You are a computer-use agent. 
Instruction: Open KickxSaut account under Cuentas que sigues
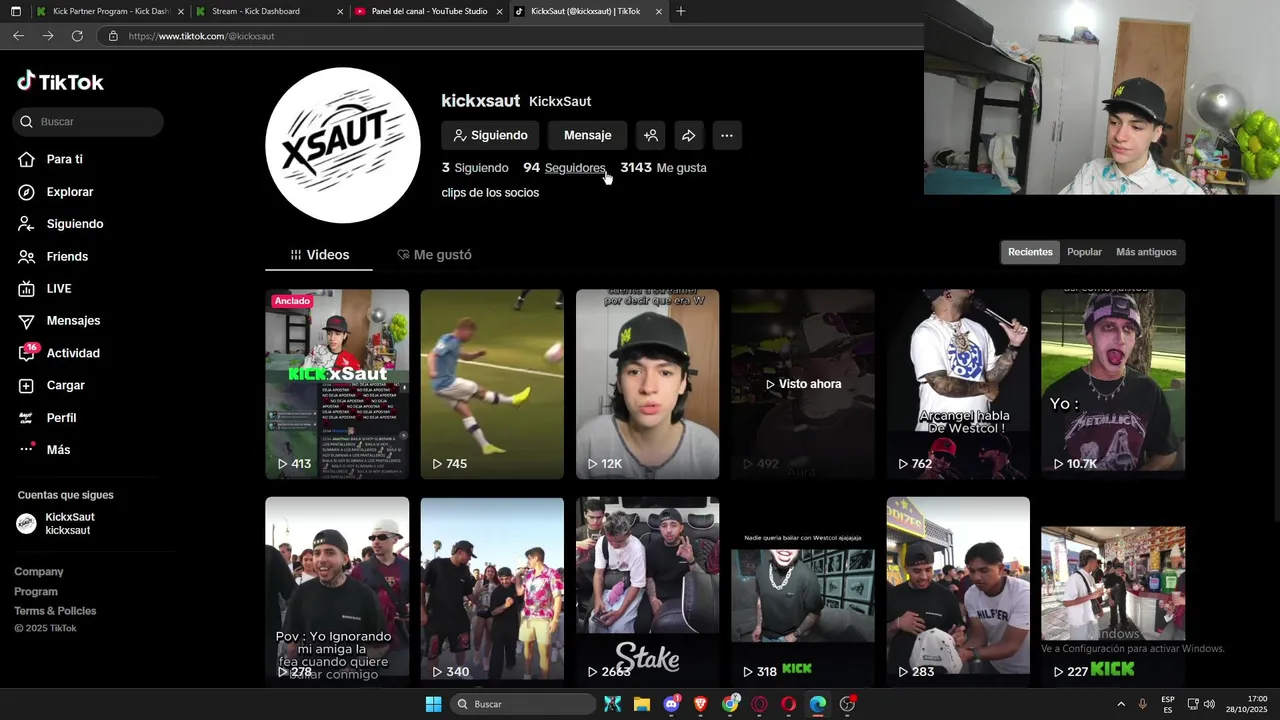pyautogui.click(x=70, y=524)
